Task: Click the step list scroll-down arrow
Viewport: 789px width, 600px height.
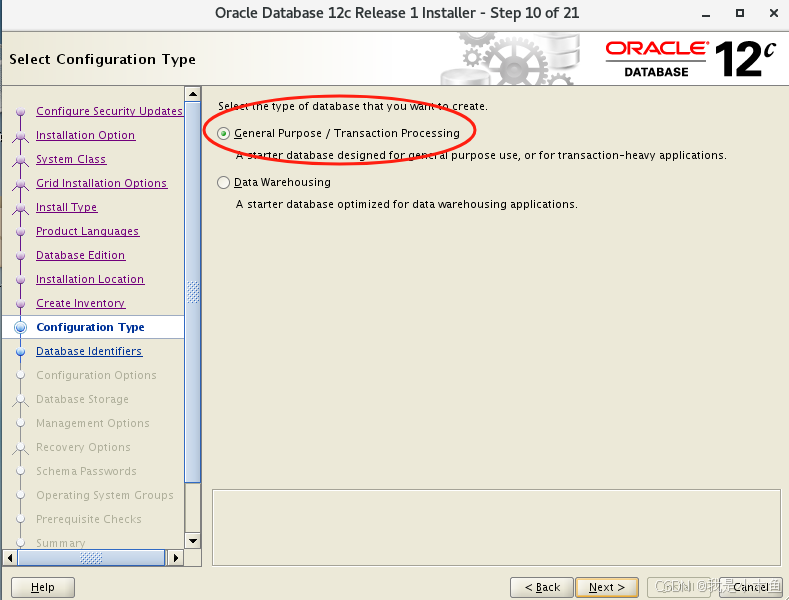Action: click(193, 541)
